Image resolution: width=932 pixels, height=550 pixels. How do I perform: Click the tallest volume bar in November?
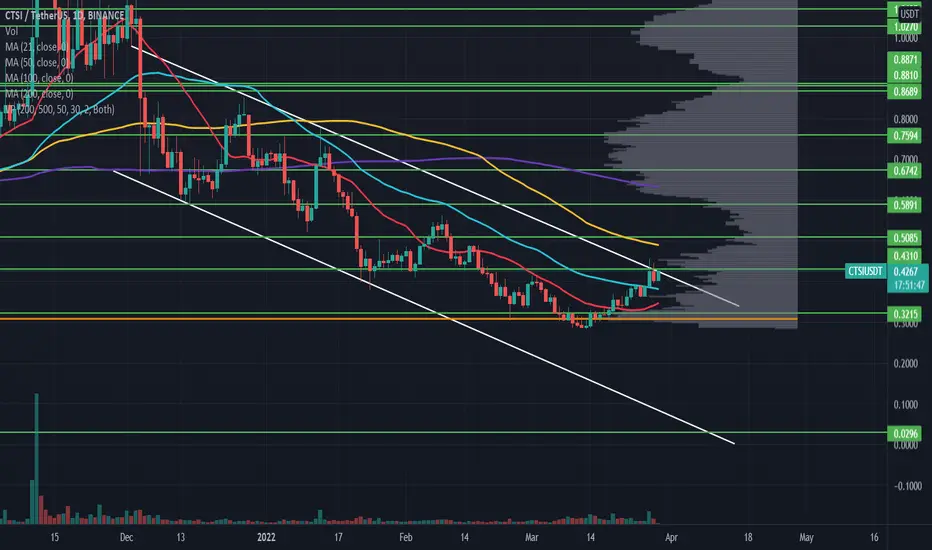(37, 458)
